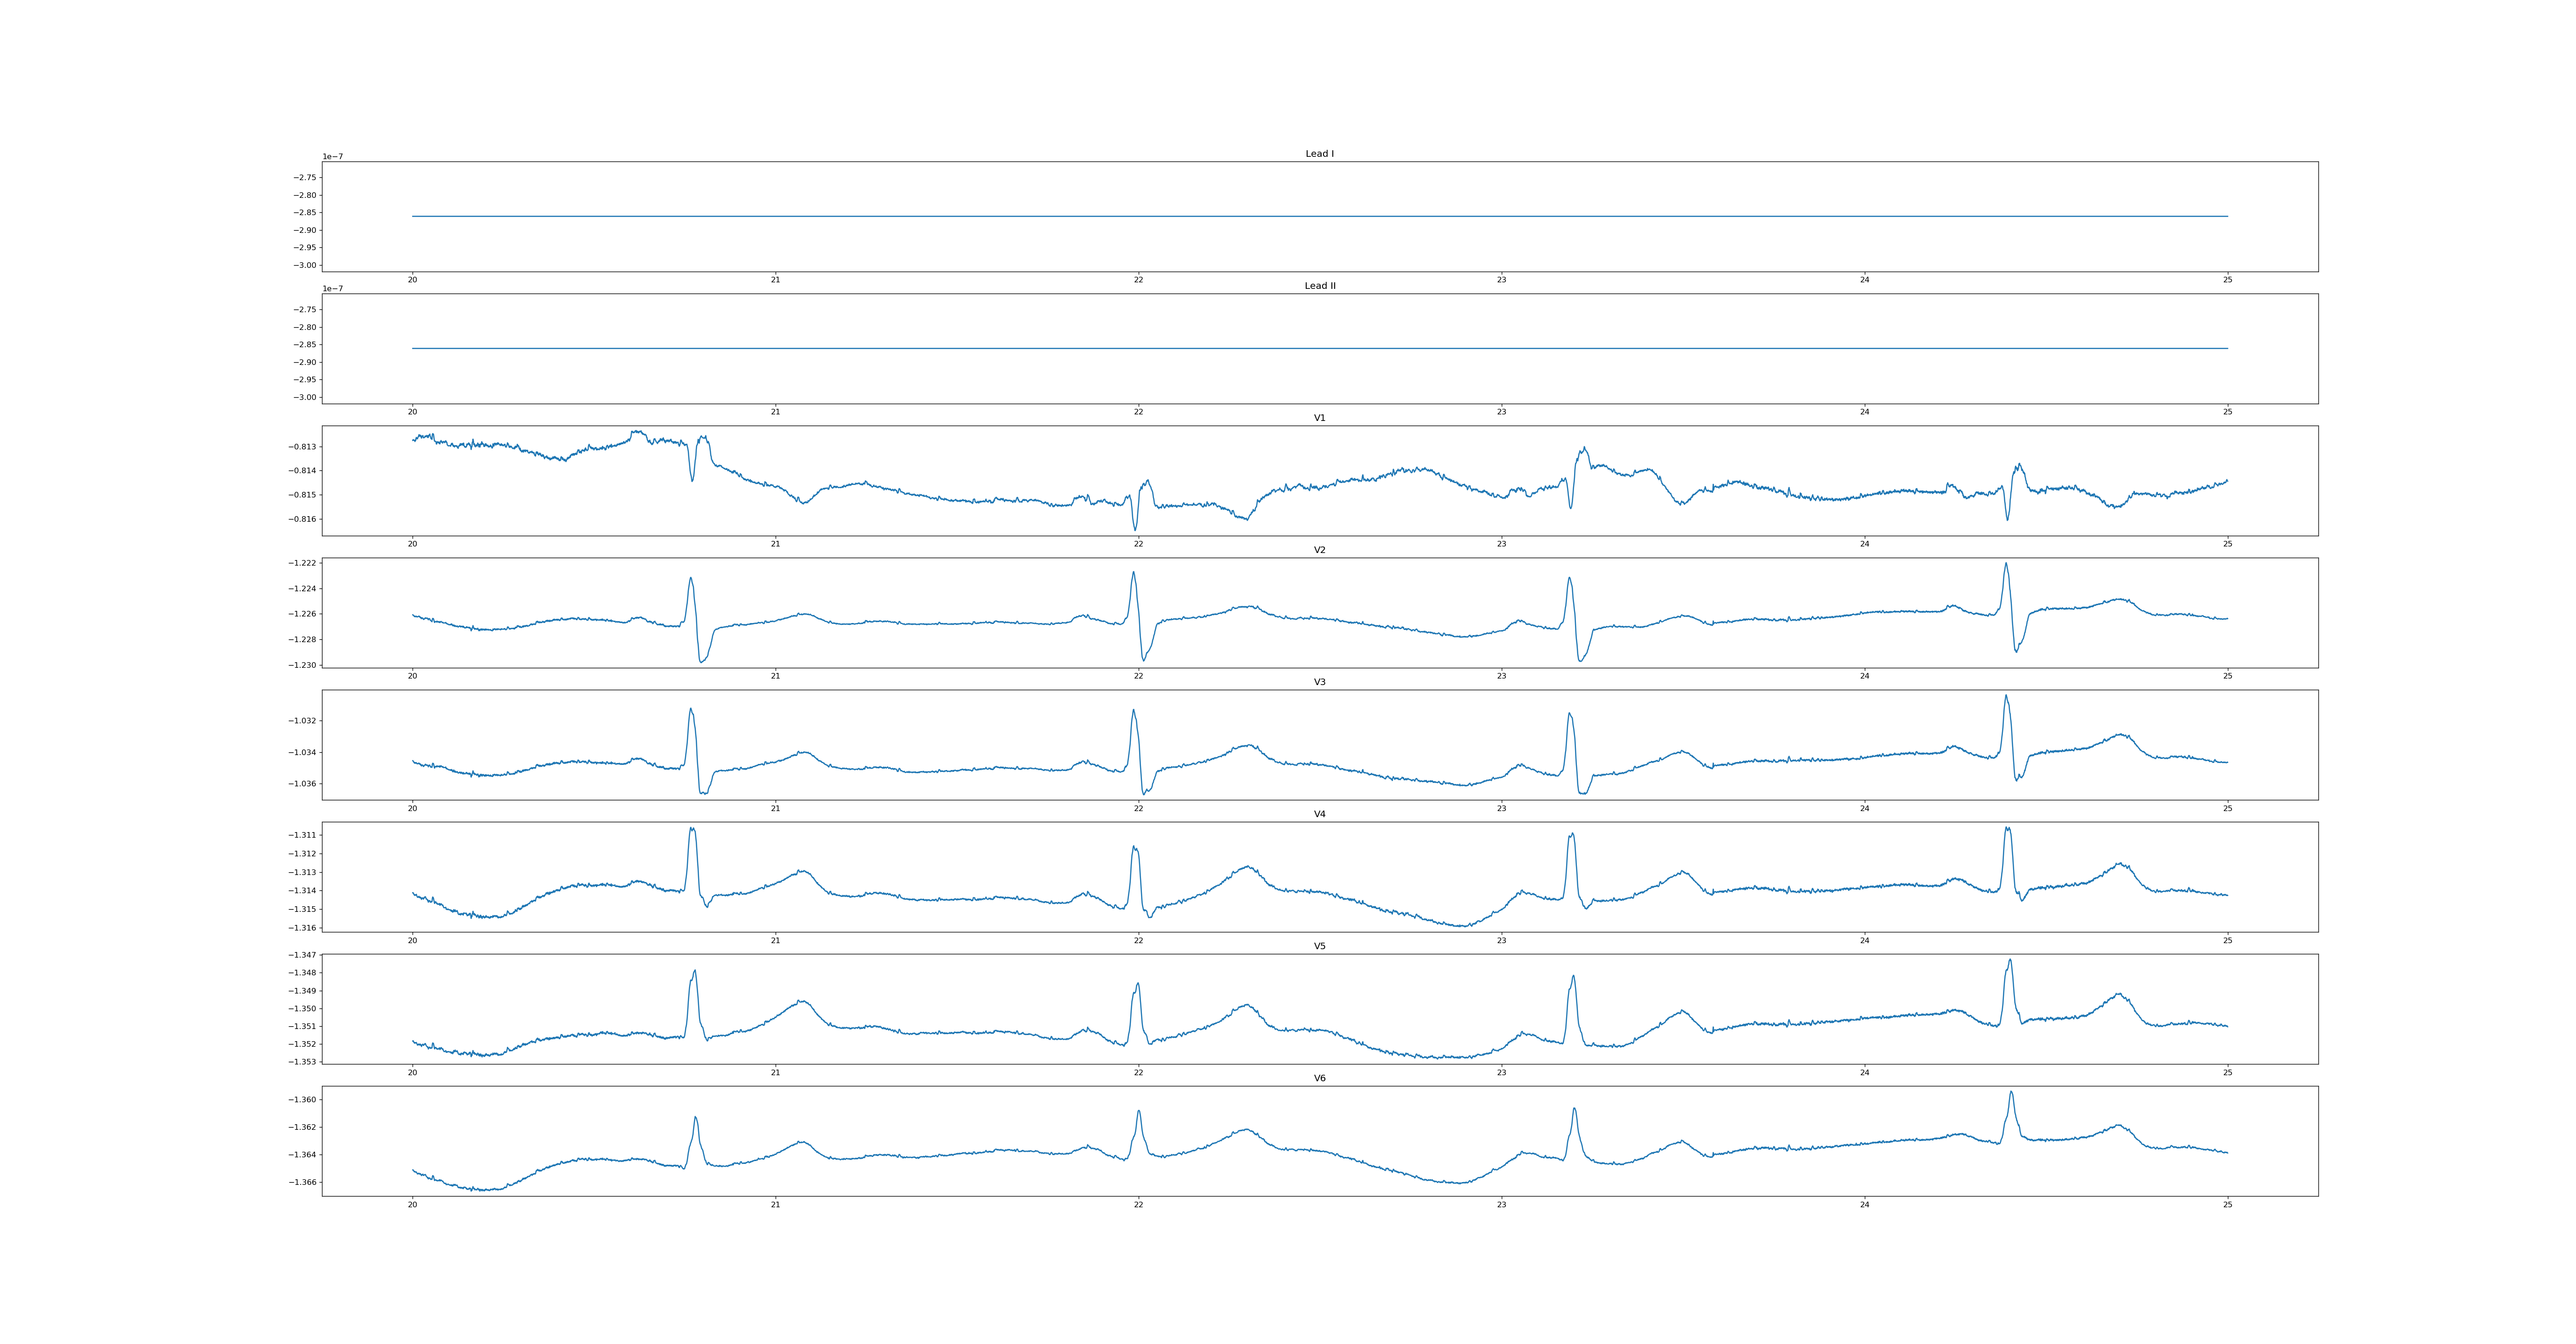This screenshot has height=1344, width=2576.
Task: Click x-axis tick 22 below V6 plot
Action: click(1138, 1204)
